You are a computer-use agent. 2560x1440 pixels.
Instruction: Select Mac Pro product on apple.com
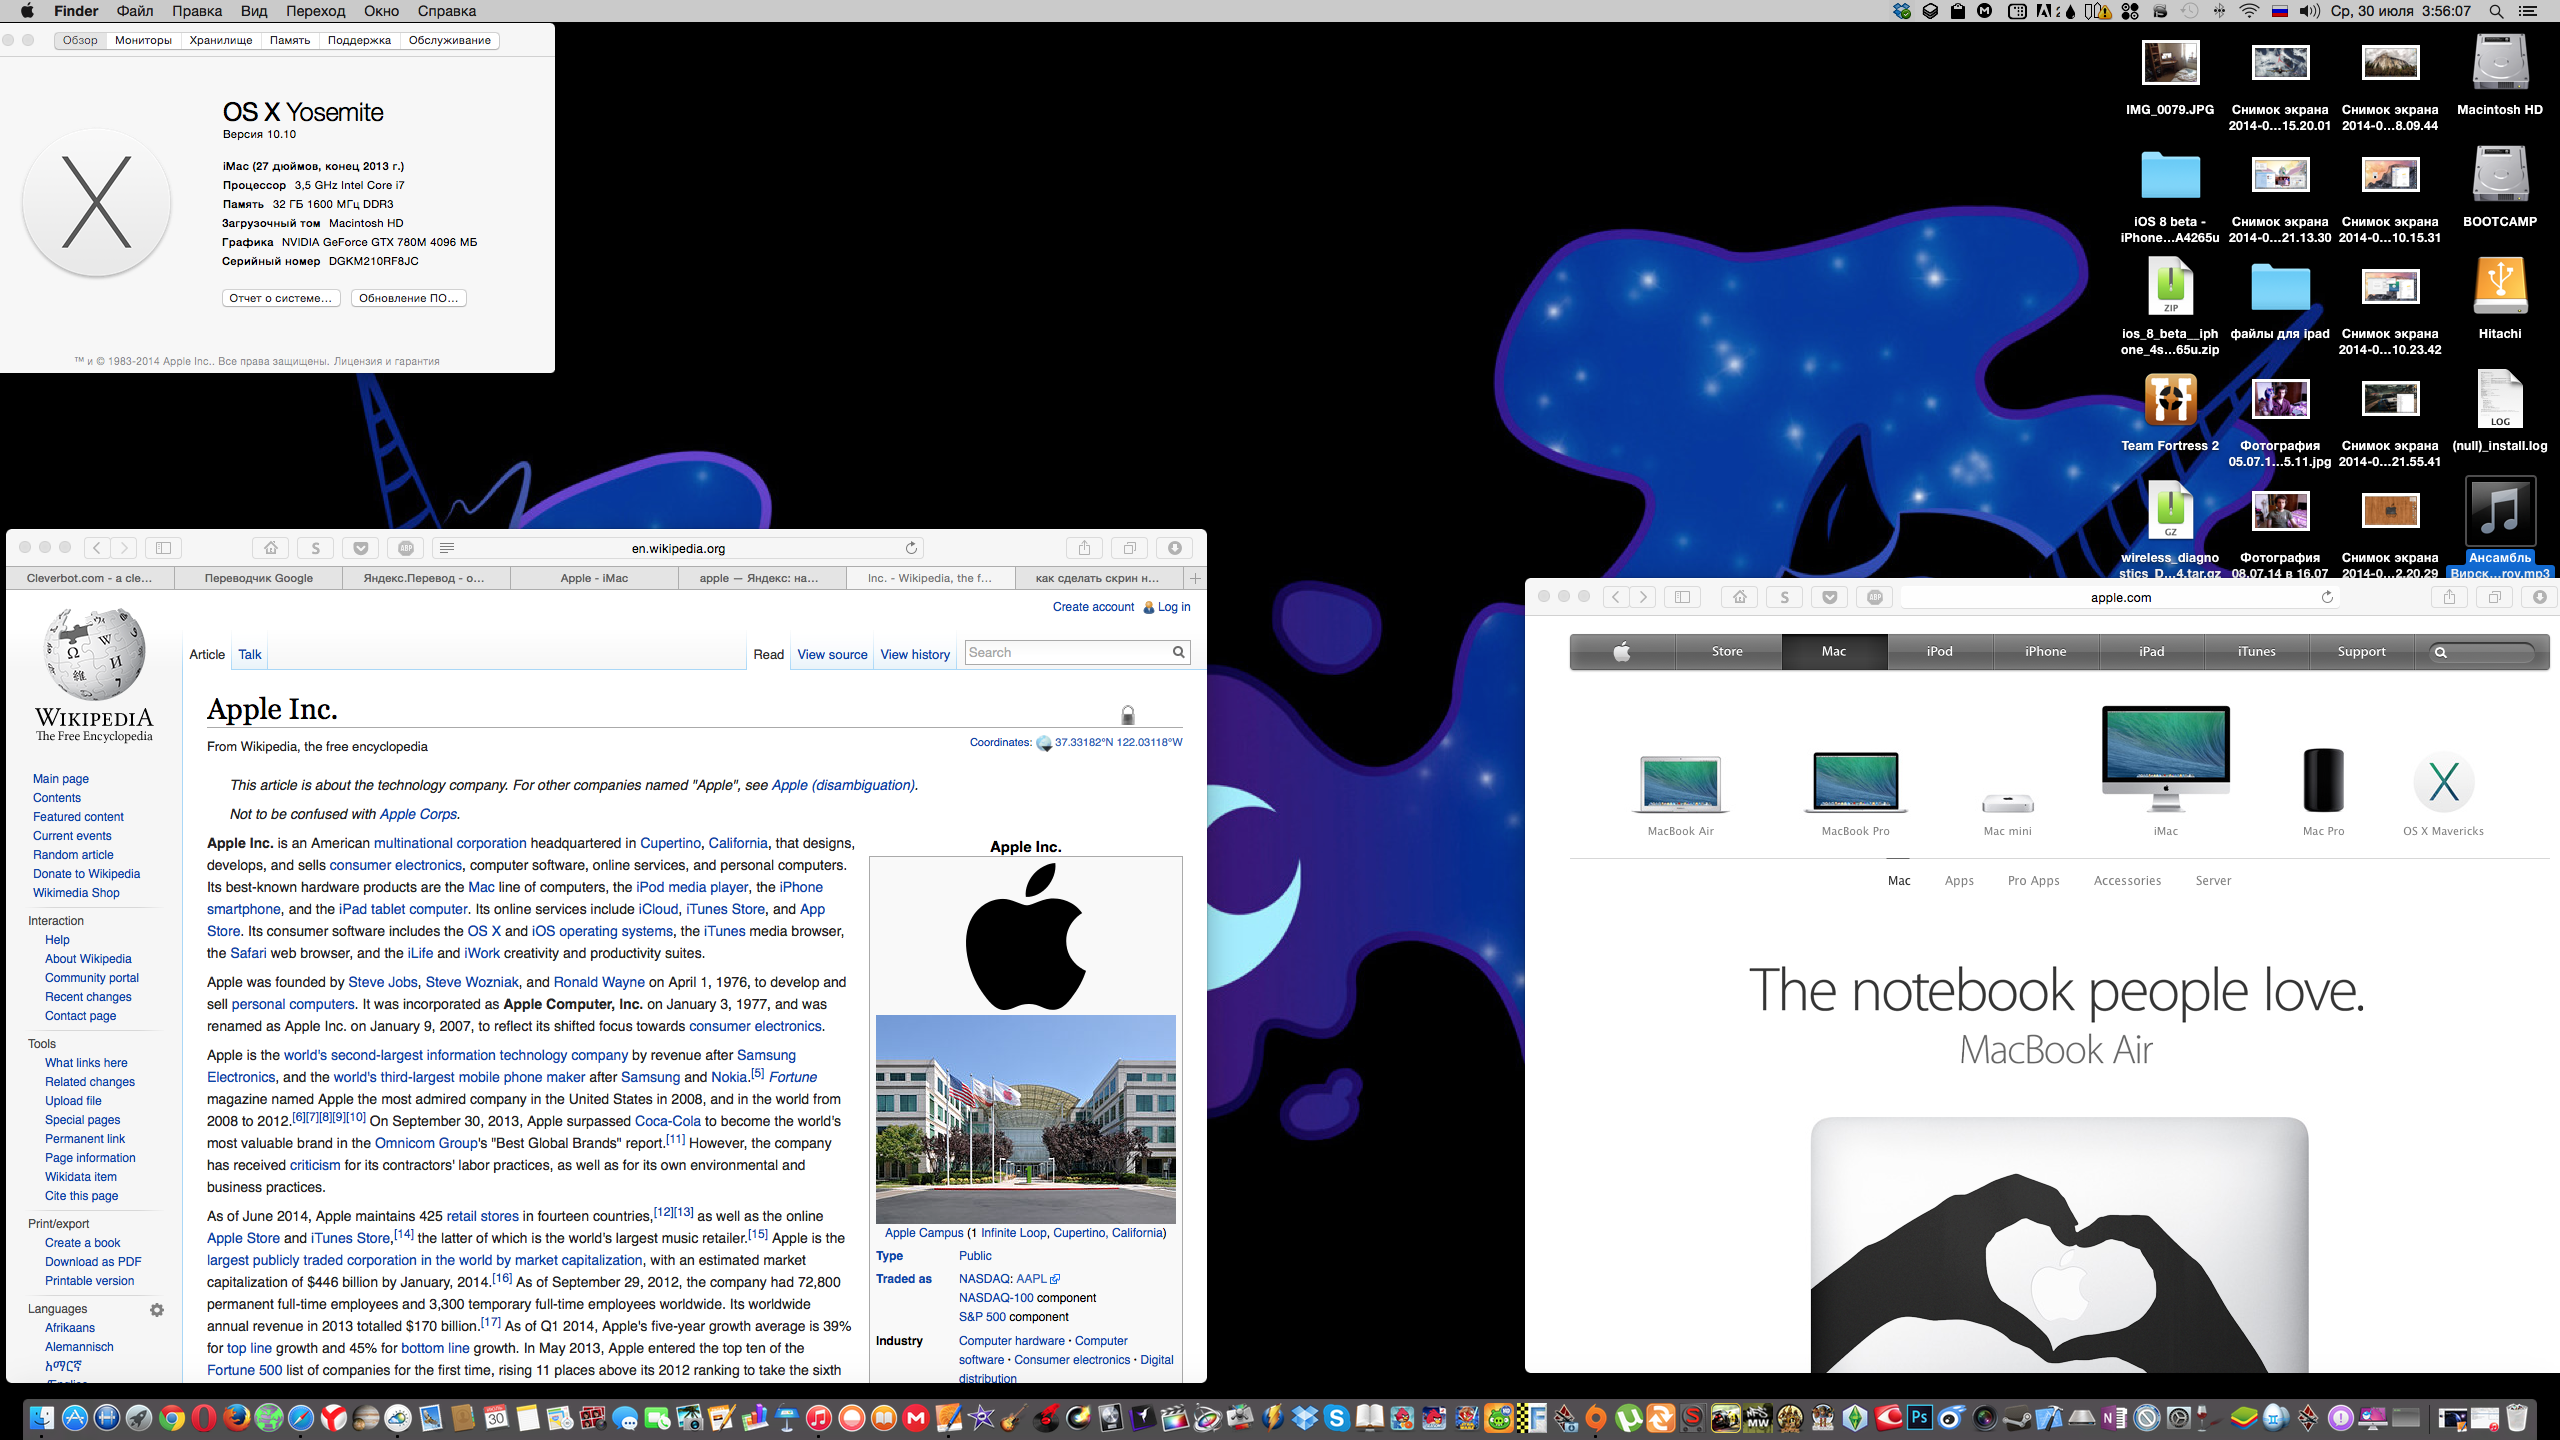click(2323, 792)
